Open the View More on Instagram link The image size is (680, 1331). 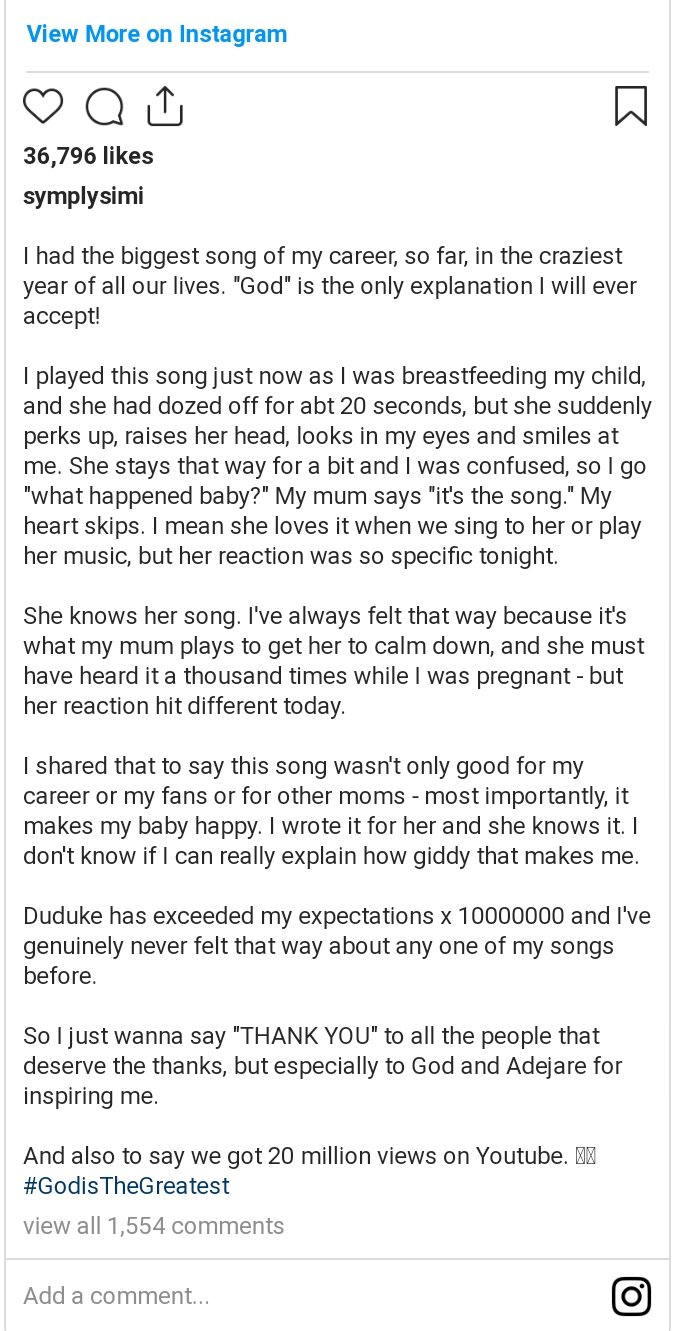(157, 34)
